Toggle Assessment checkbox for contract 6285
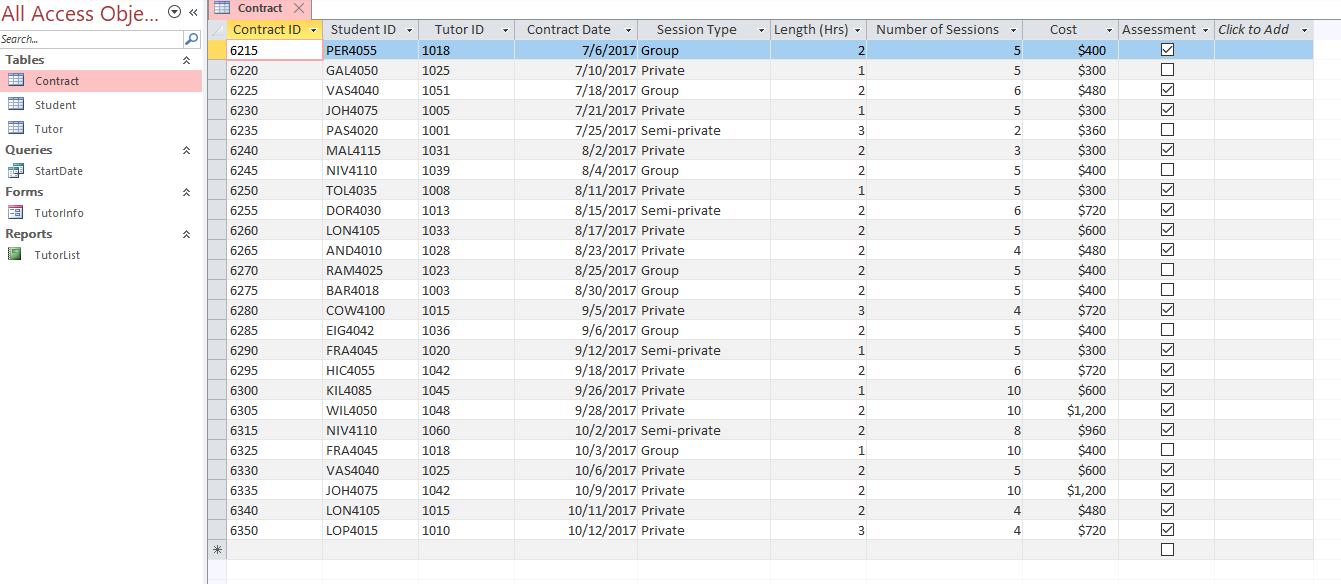This screenshot has width=1341, height=584. point(1167,330)
